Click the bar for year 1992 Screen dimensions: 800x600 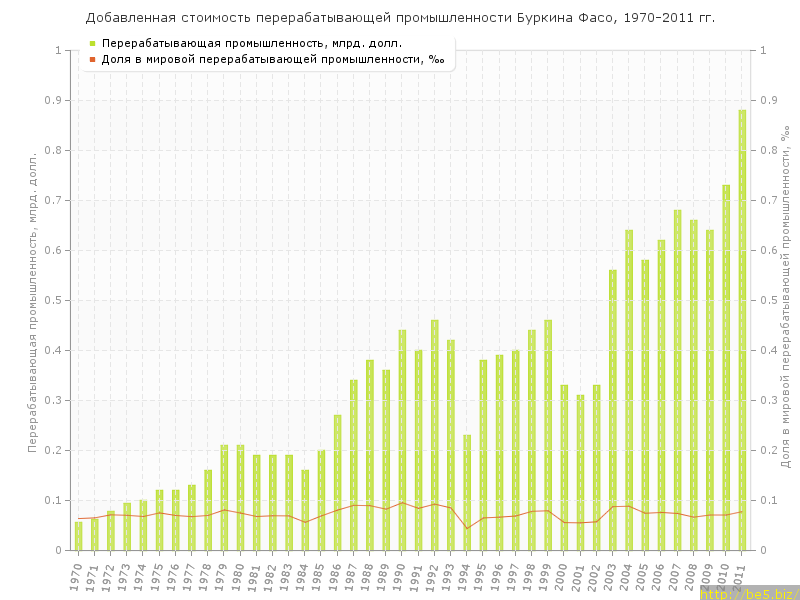(x=435, y=435)
